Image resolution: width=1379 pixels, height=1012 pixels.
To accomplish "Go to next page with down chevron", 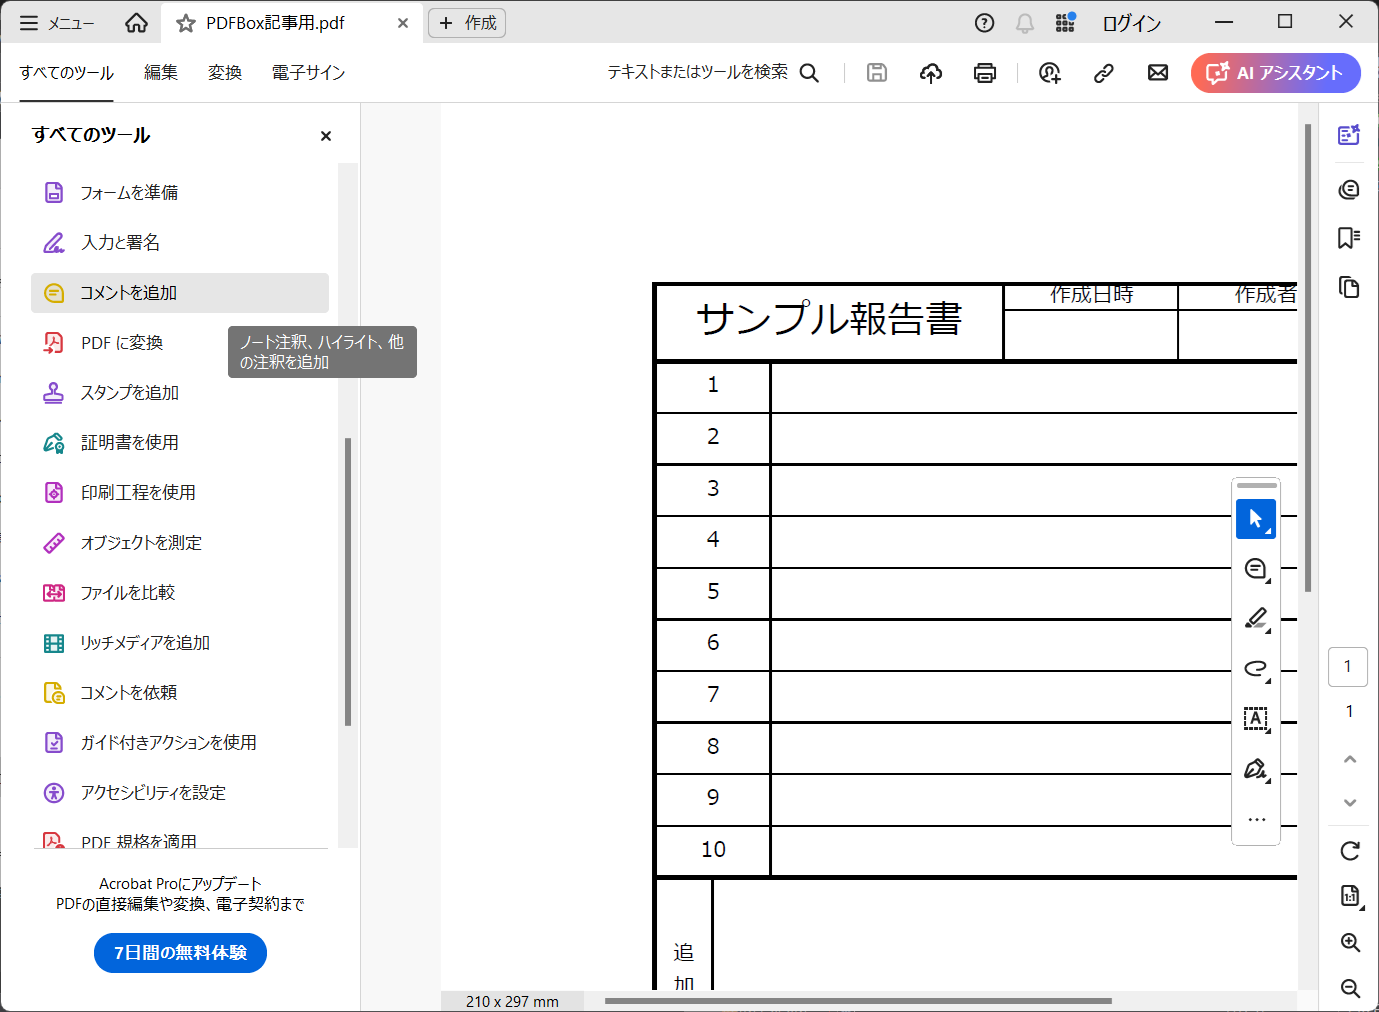I will click(x=1349, y=803).
